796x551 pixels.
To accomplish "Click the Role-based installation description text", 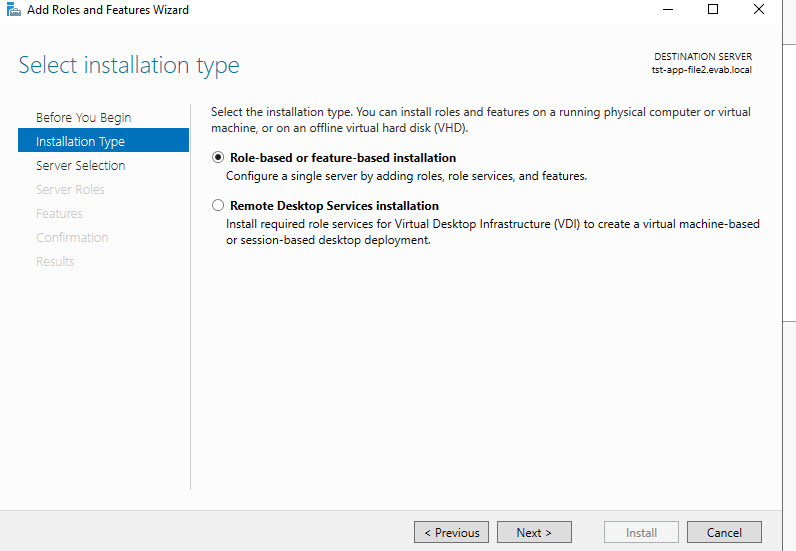I will pyautogui.click(x=406, y=176).
